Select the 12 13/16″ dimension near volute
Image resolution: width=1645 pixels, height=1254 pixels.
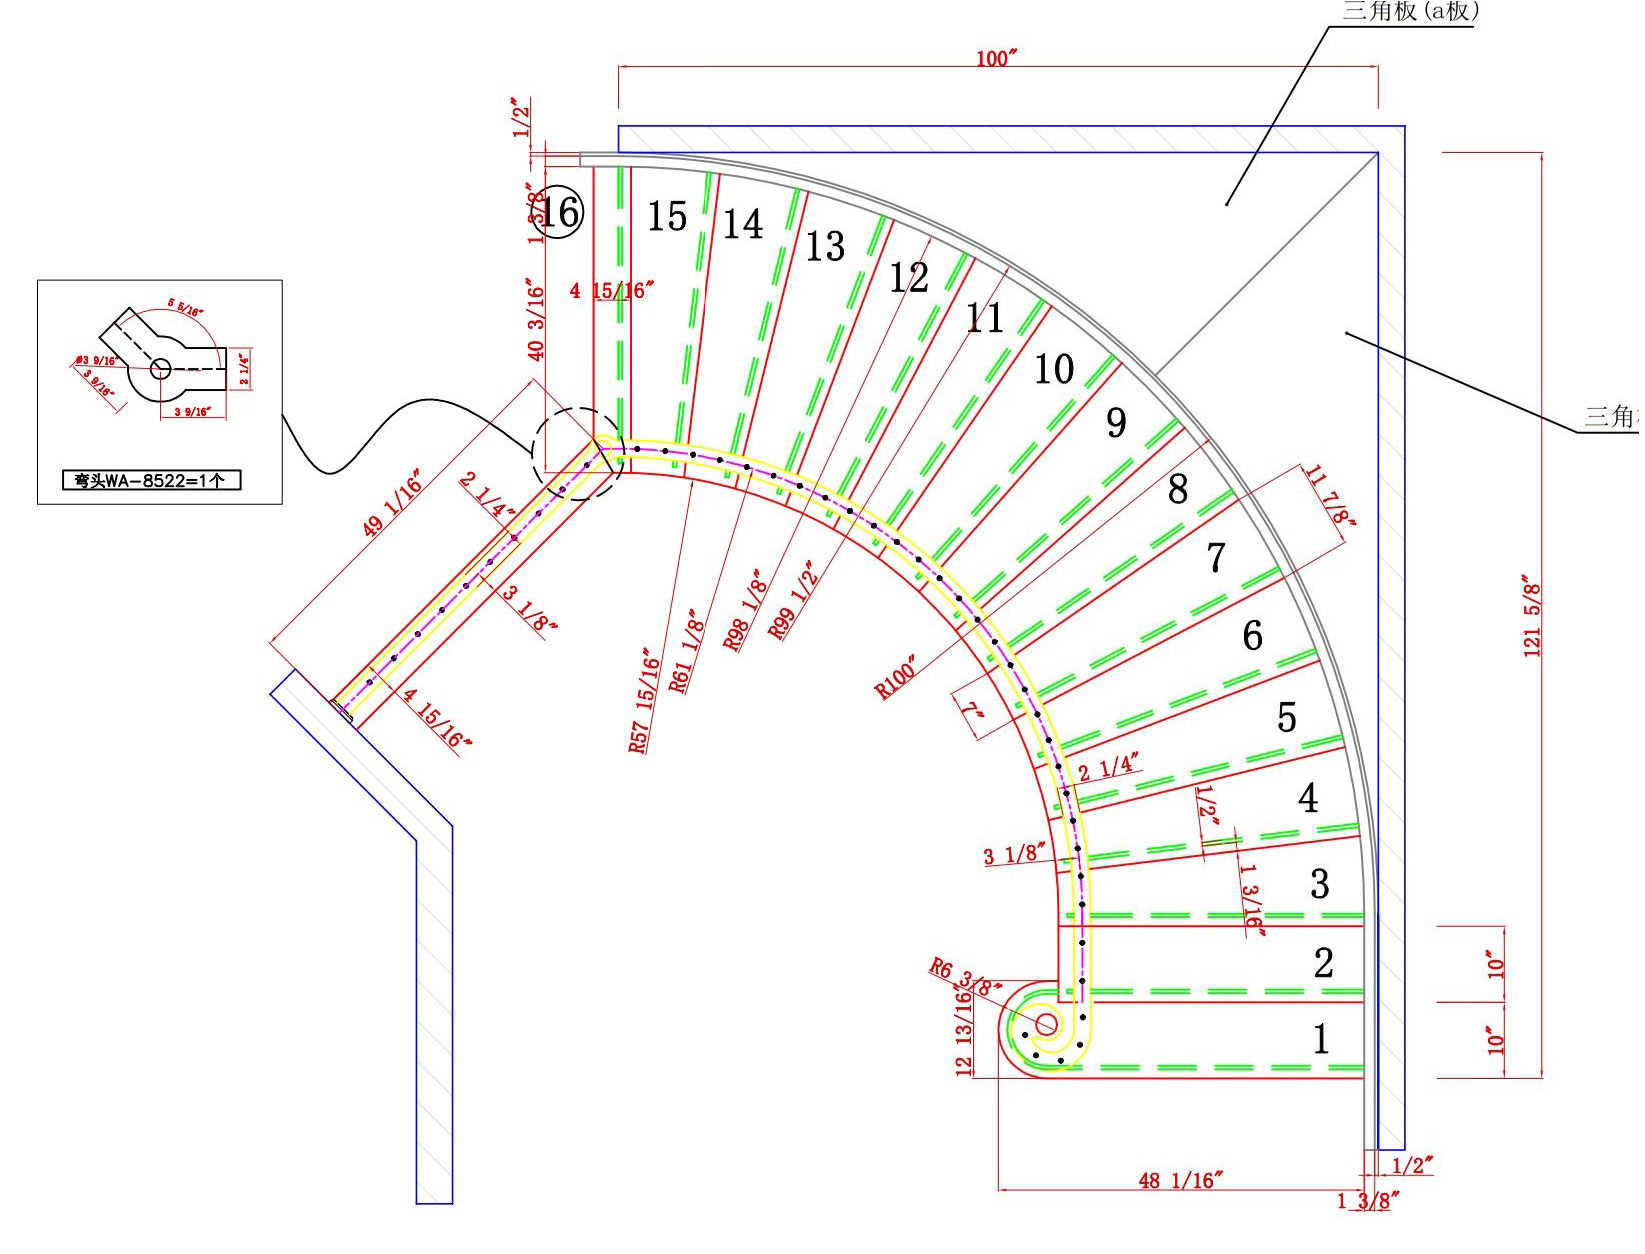click(x=964, y=1031)
